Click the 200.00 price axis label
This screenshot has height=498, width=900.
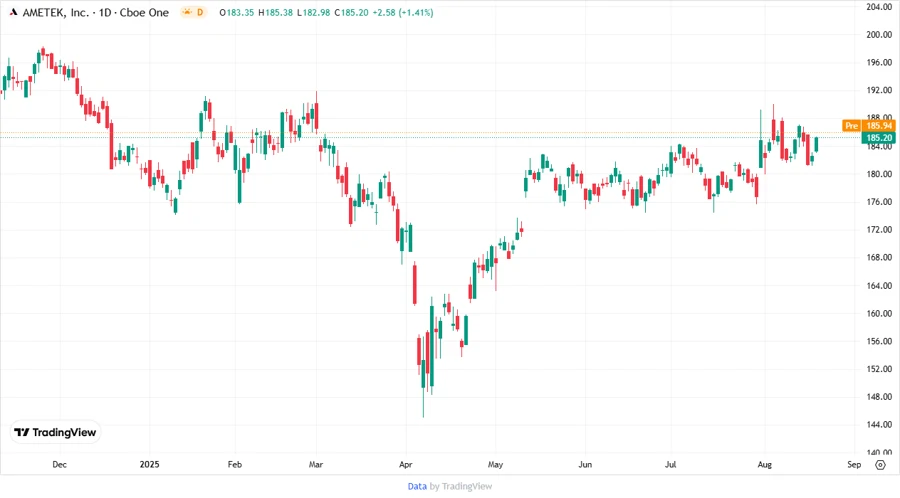(x=879, y=34)
